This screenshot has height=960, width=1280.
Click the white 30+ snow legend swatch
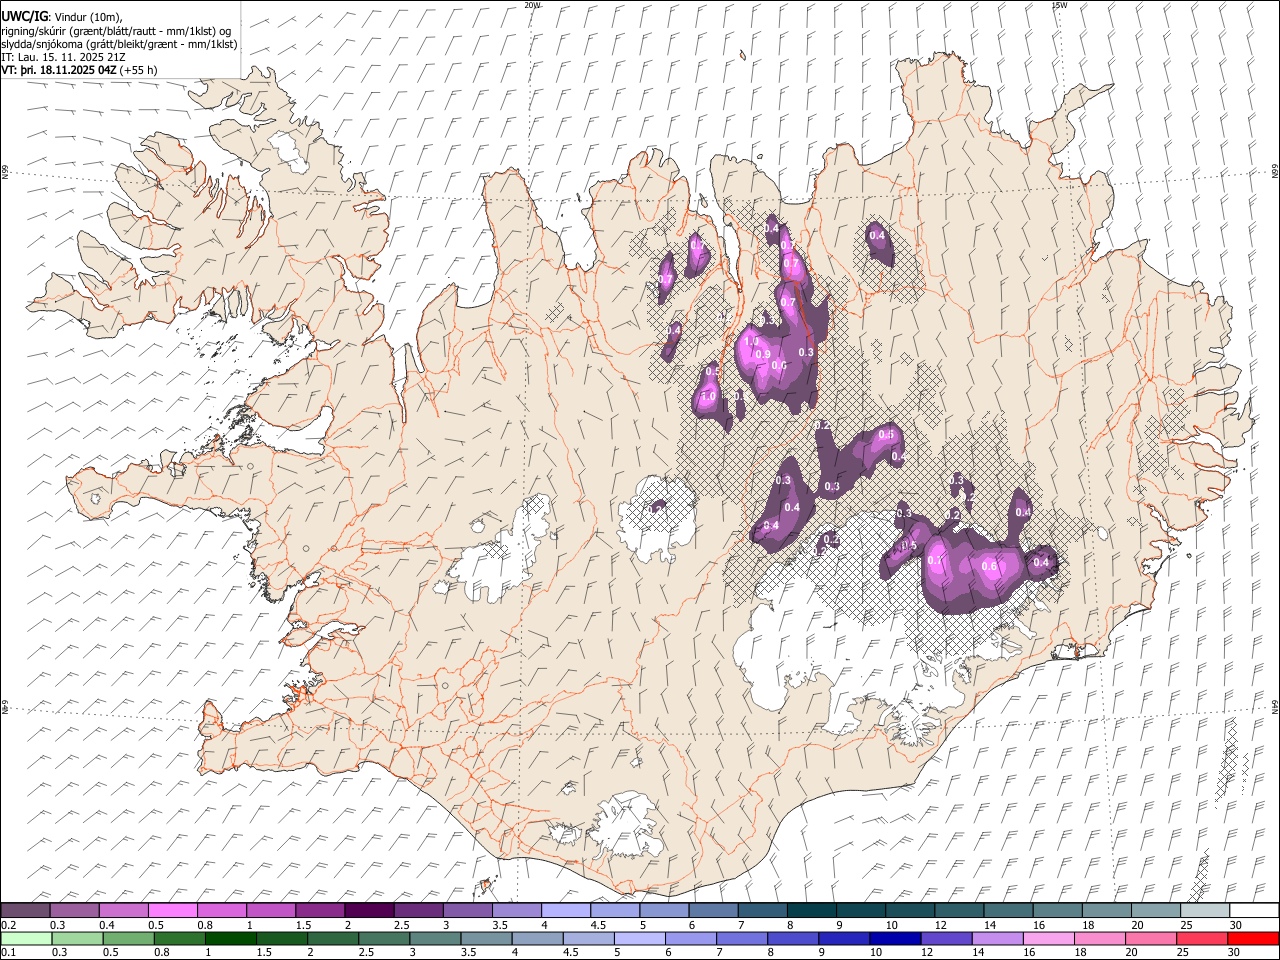[1253, 910]
